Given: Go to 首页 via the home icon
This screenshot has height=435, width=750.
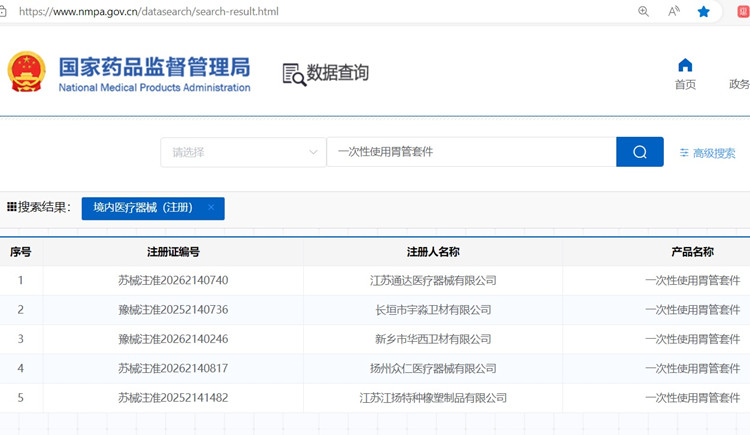Looking at the screenshot, I should (685, 65).
